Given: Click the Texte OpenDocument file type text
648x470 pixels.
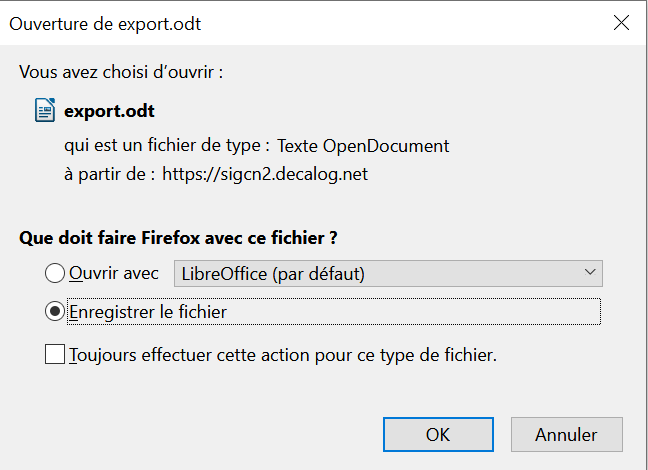Looking at the screenshot, I should (363, 146).
